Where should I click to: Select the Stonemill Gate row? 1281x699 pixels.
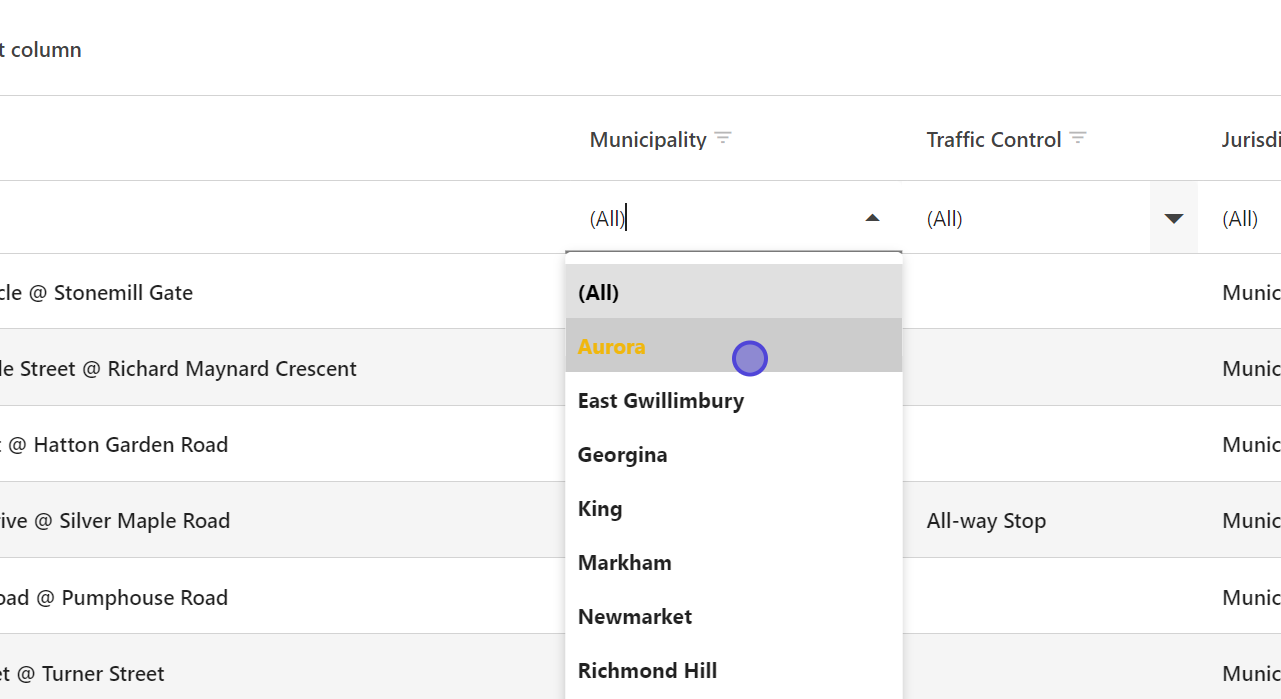coord(120,292)
